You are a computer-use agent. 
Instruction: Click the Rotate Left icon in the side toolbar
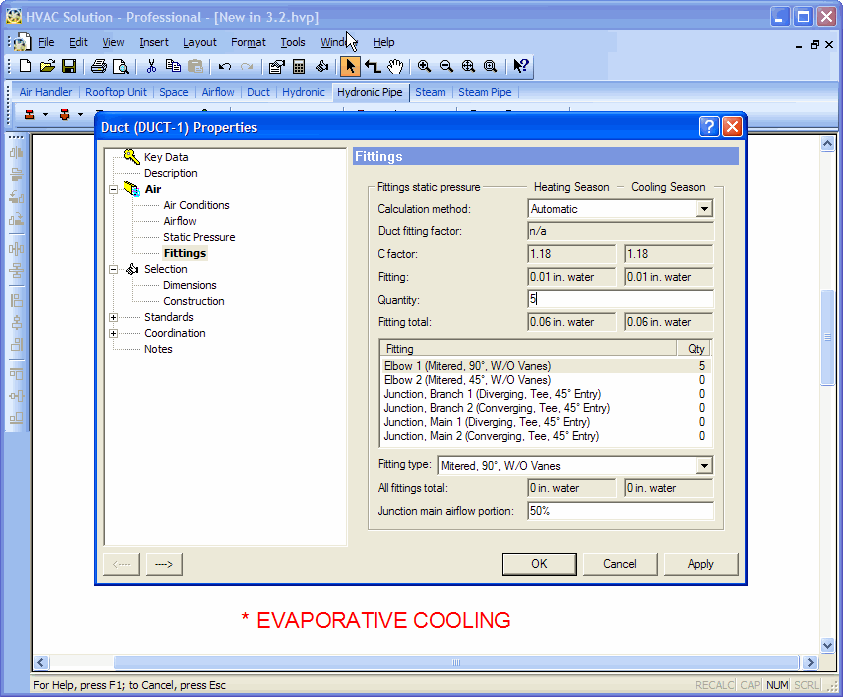click(17, 196)
